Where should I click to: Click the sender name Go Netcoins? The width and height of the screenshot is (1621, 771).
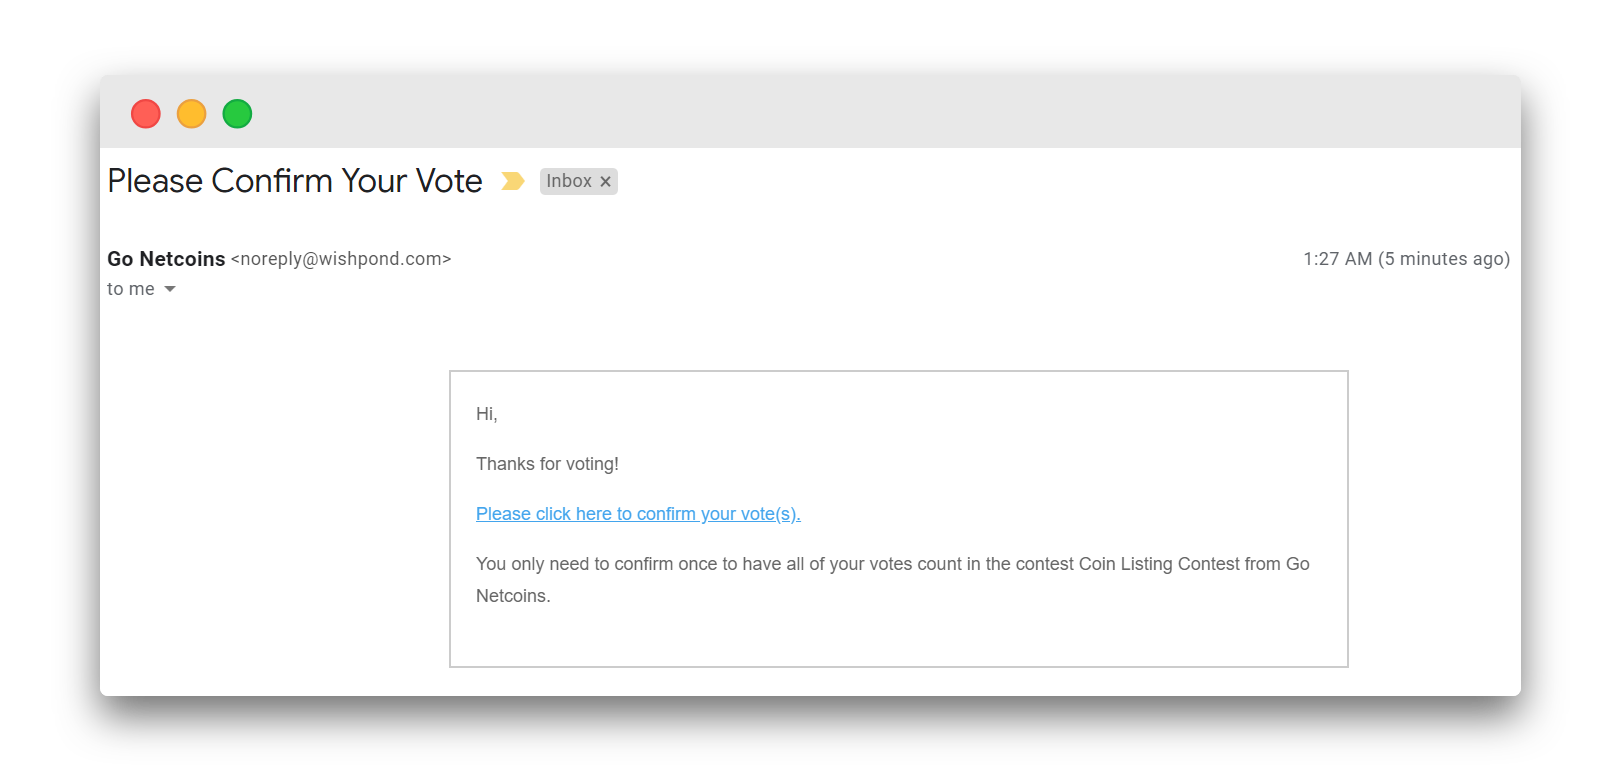[166, 259]
